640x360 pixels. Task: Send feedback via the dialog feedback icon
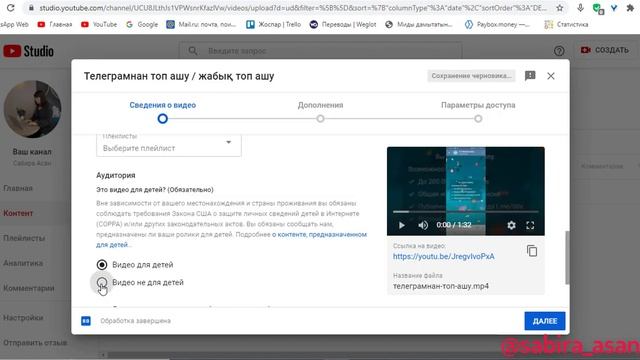click(x=530, y=76)
